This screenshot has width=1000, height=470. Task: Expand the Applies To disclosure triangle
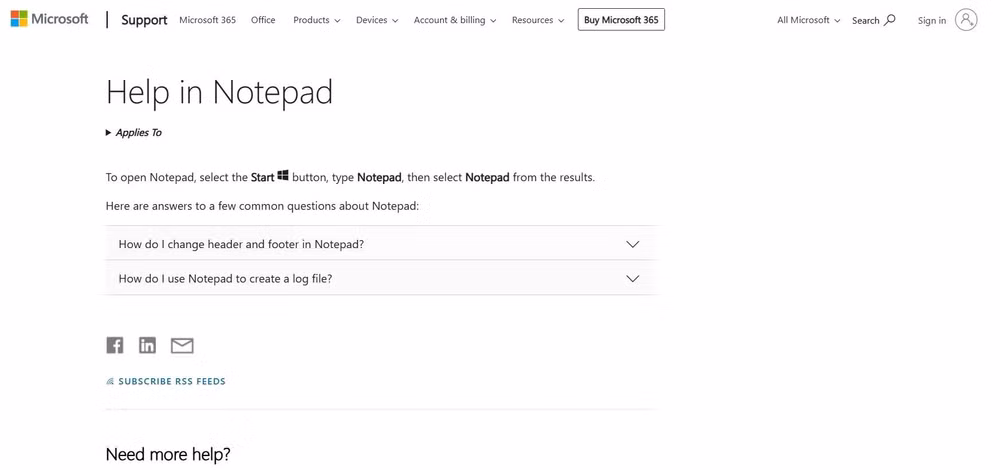point(108,133)
